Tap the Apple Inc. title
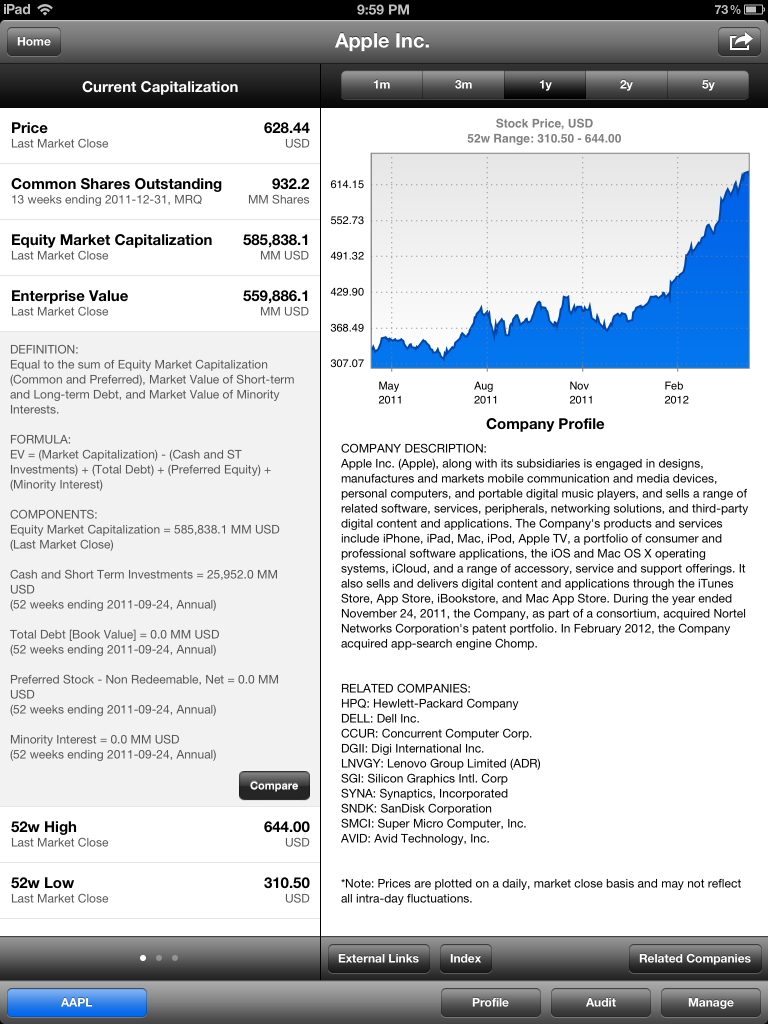Screen dimensions: 768x1024 pyautogui.click(x=383, y=41)
